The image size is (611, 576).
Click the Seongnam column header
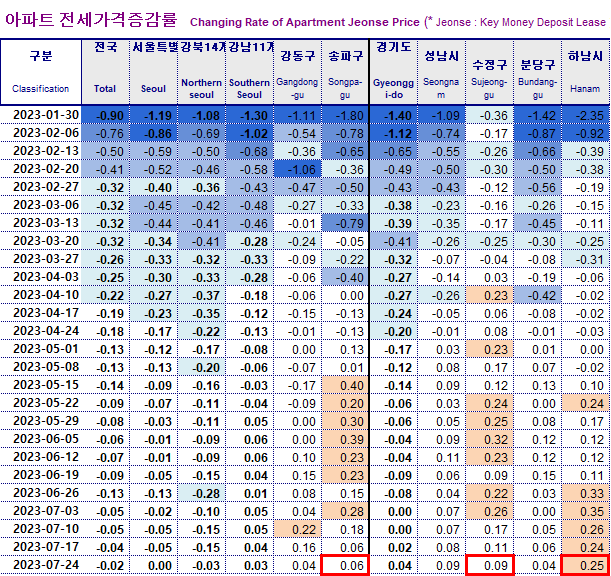[x=441, y=72]
